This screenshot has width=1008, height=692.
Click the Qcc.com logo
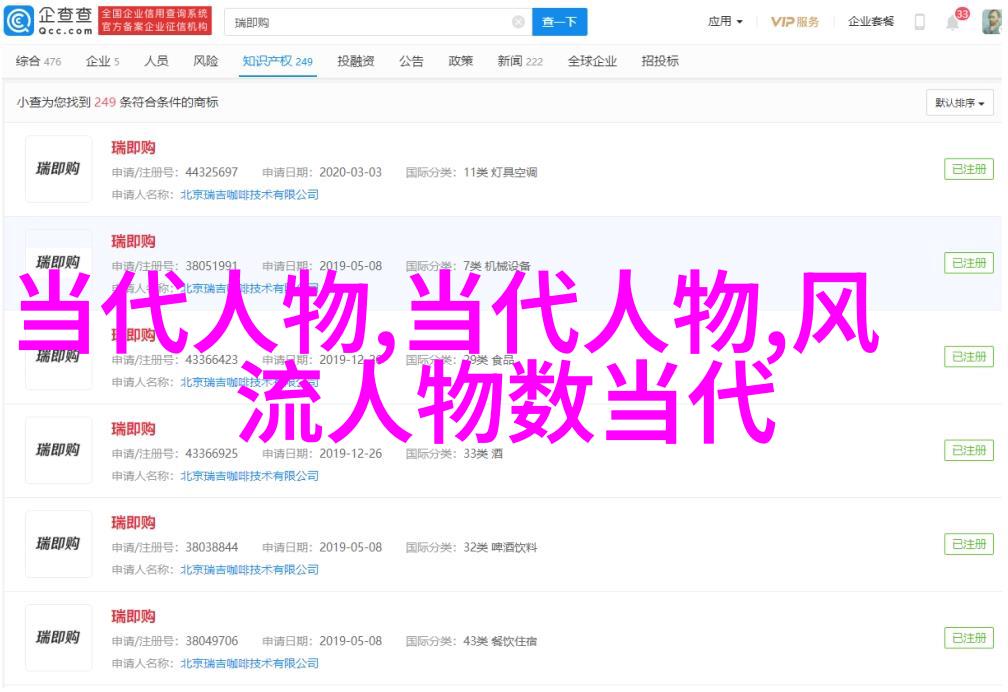point(52,20)
